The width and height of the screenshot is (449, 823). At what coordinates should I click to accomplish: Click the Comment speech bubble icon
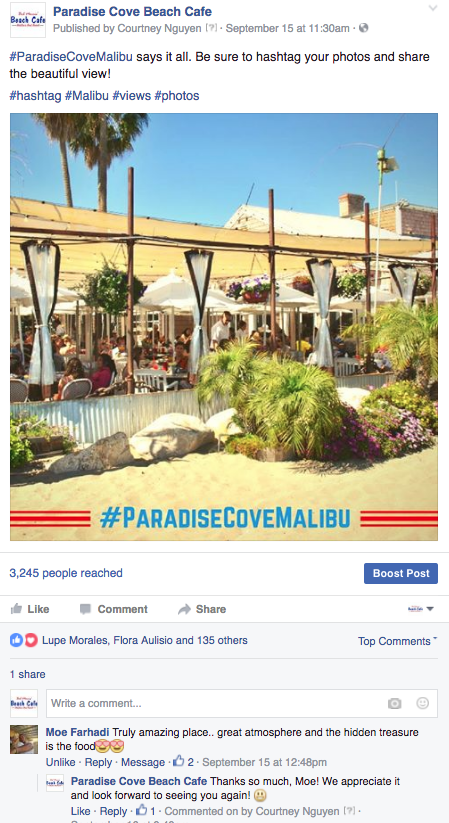pyautogui.click(x=85, y=609)
